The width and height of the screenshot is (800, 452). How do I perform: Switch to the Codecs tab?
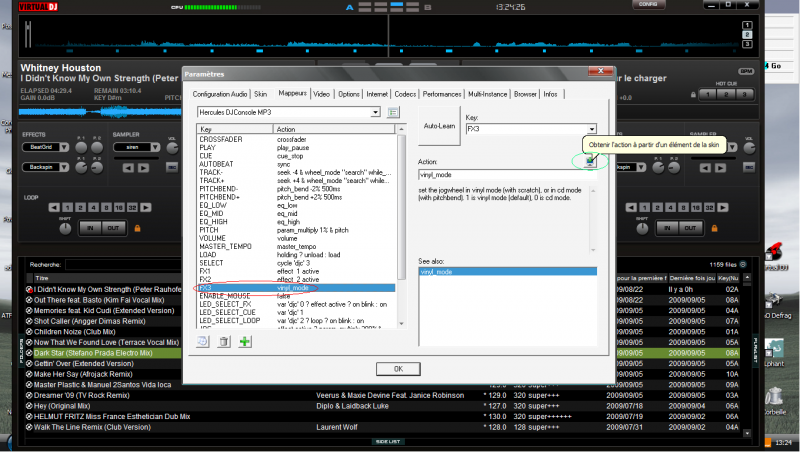coord(406,94)
